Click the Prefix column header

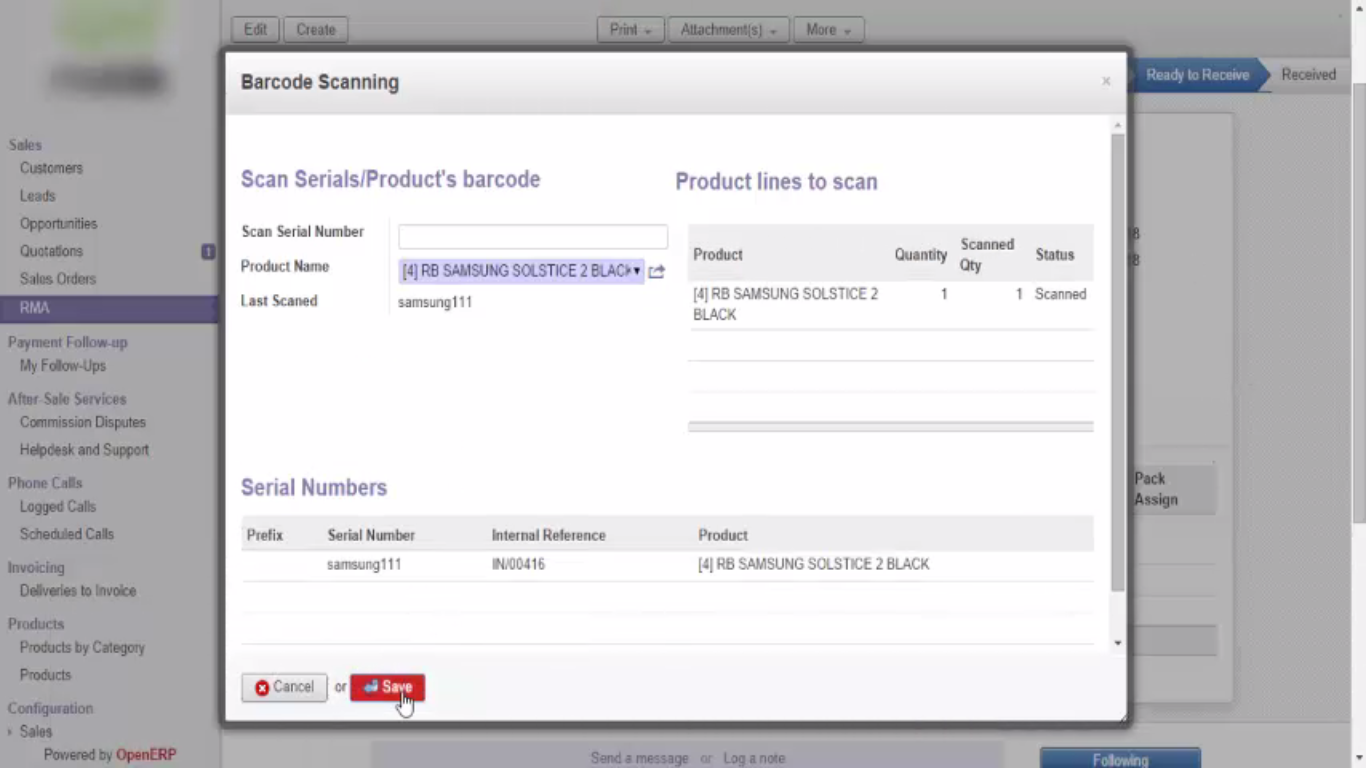[265, 535]
